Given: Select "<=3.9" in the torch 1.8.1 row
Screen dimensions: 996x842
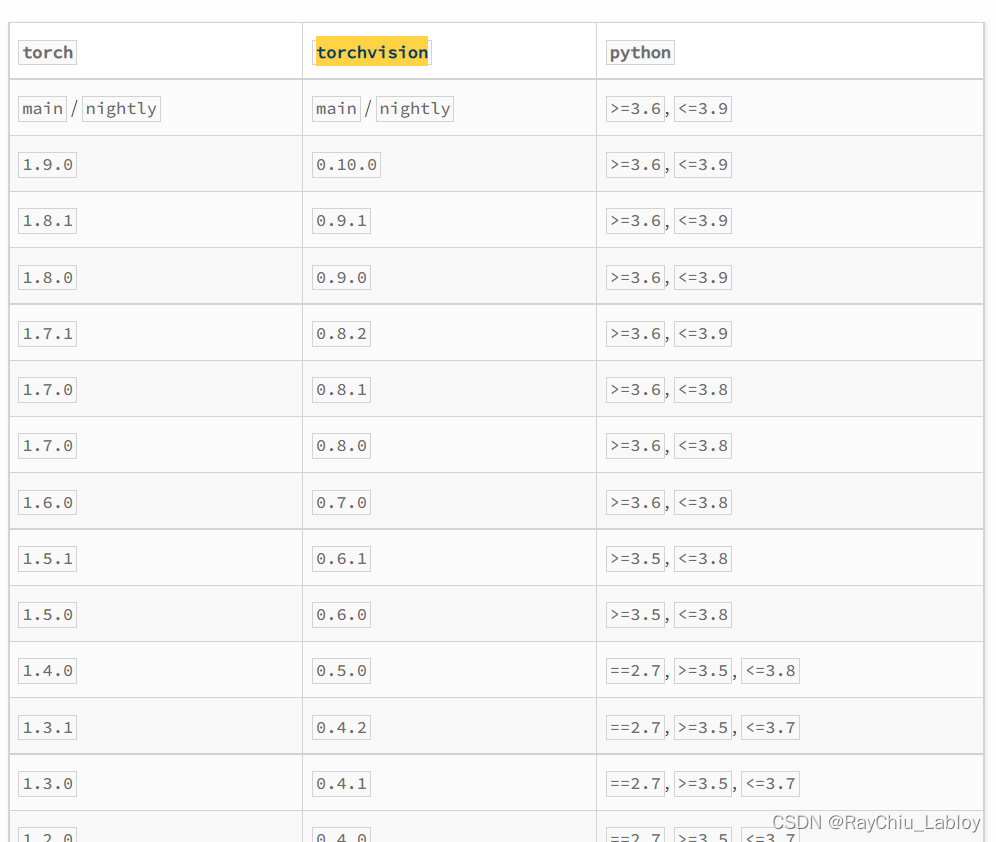Looking at the screenshot, I should pos(703,221).
